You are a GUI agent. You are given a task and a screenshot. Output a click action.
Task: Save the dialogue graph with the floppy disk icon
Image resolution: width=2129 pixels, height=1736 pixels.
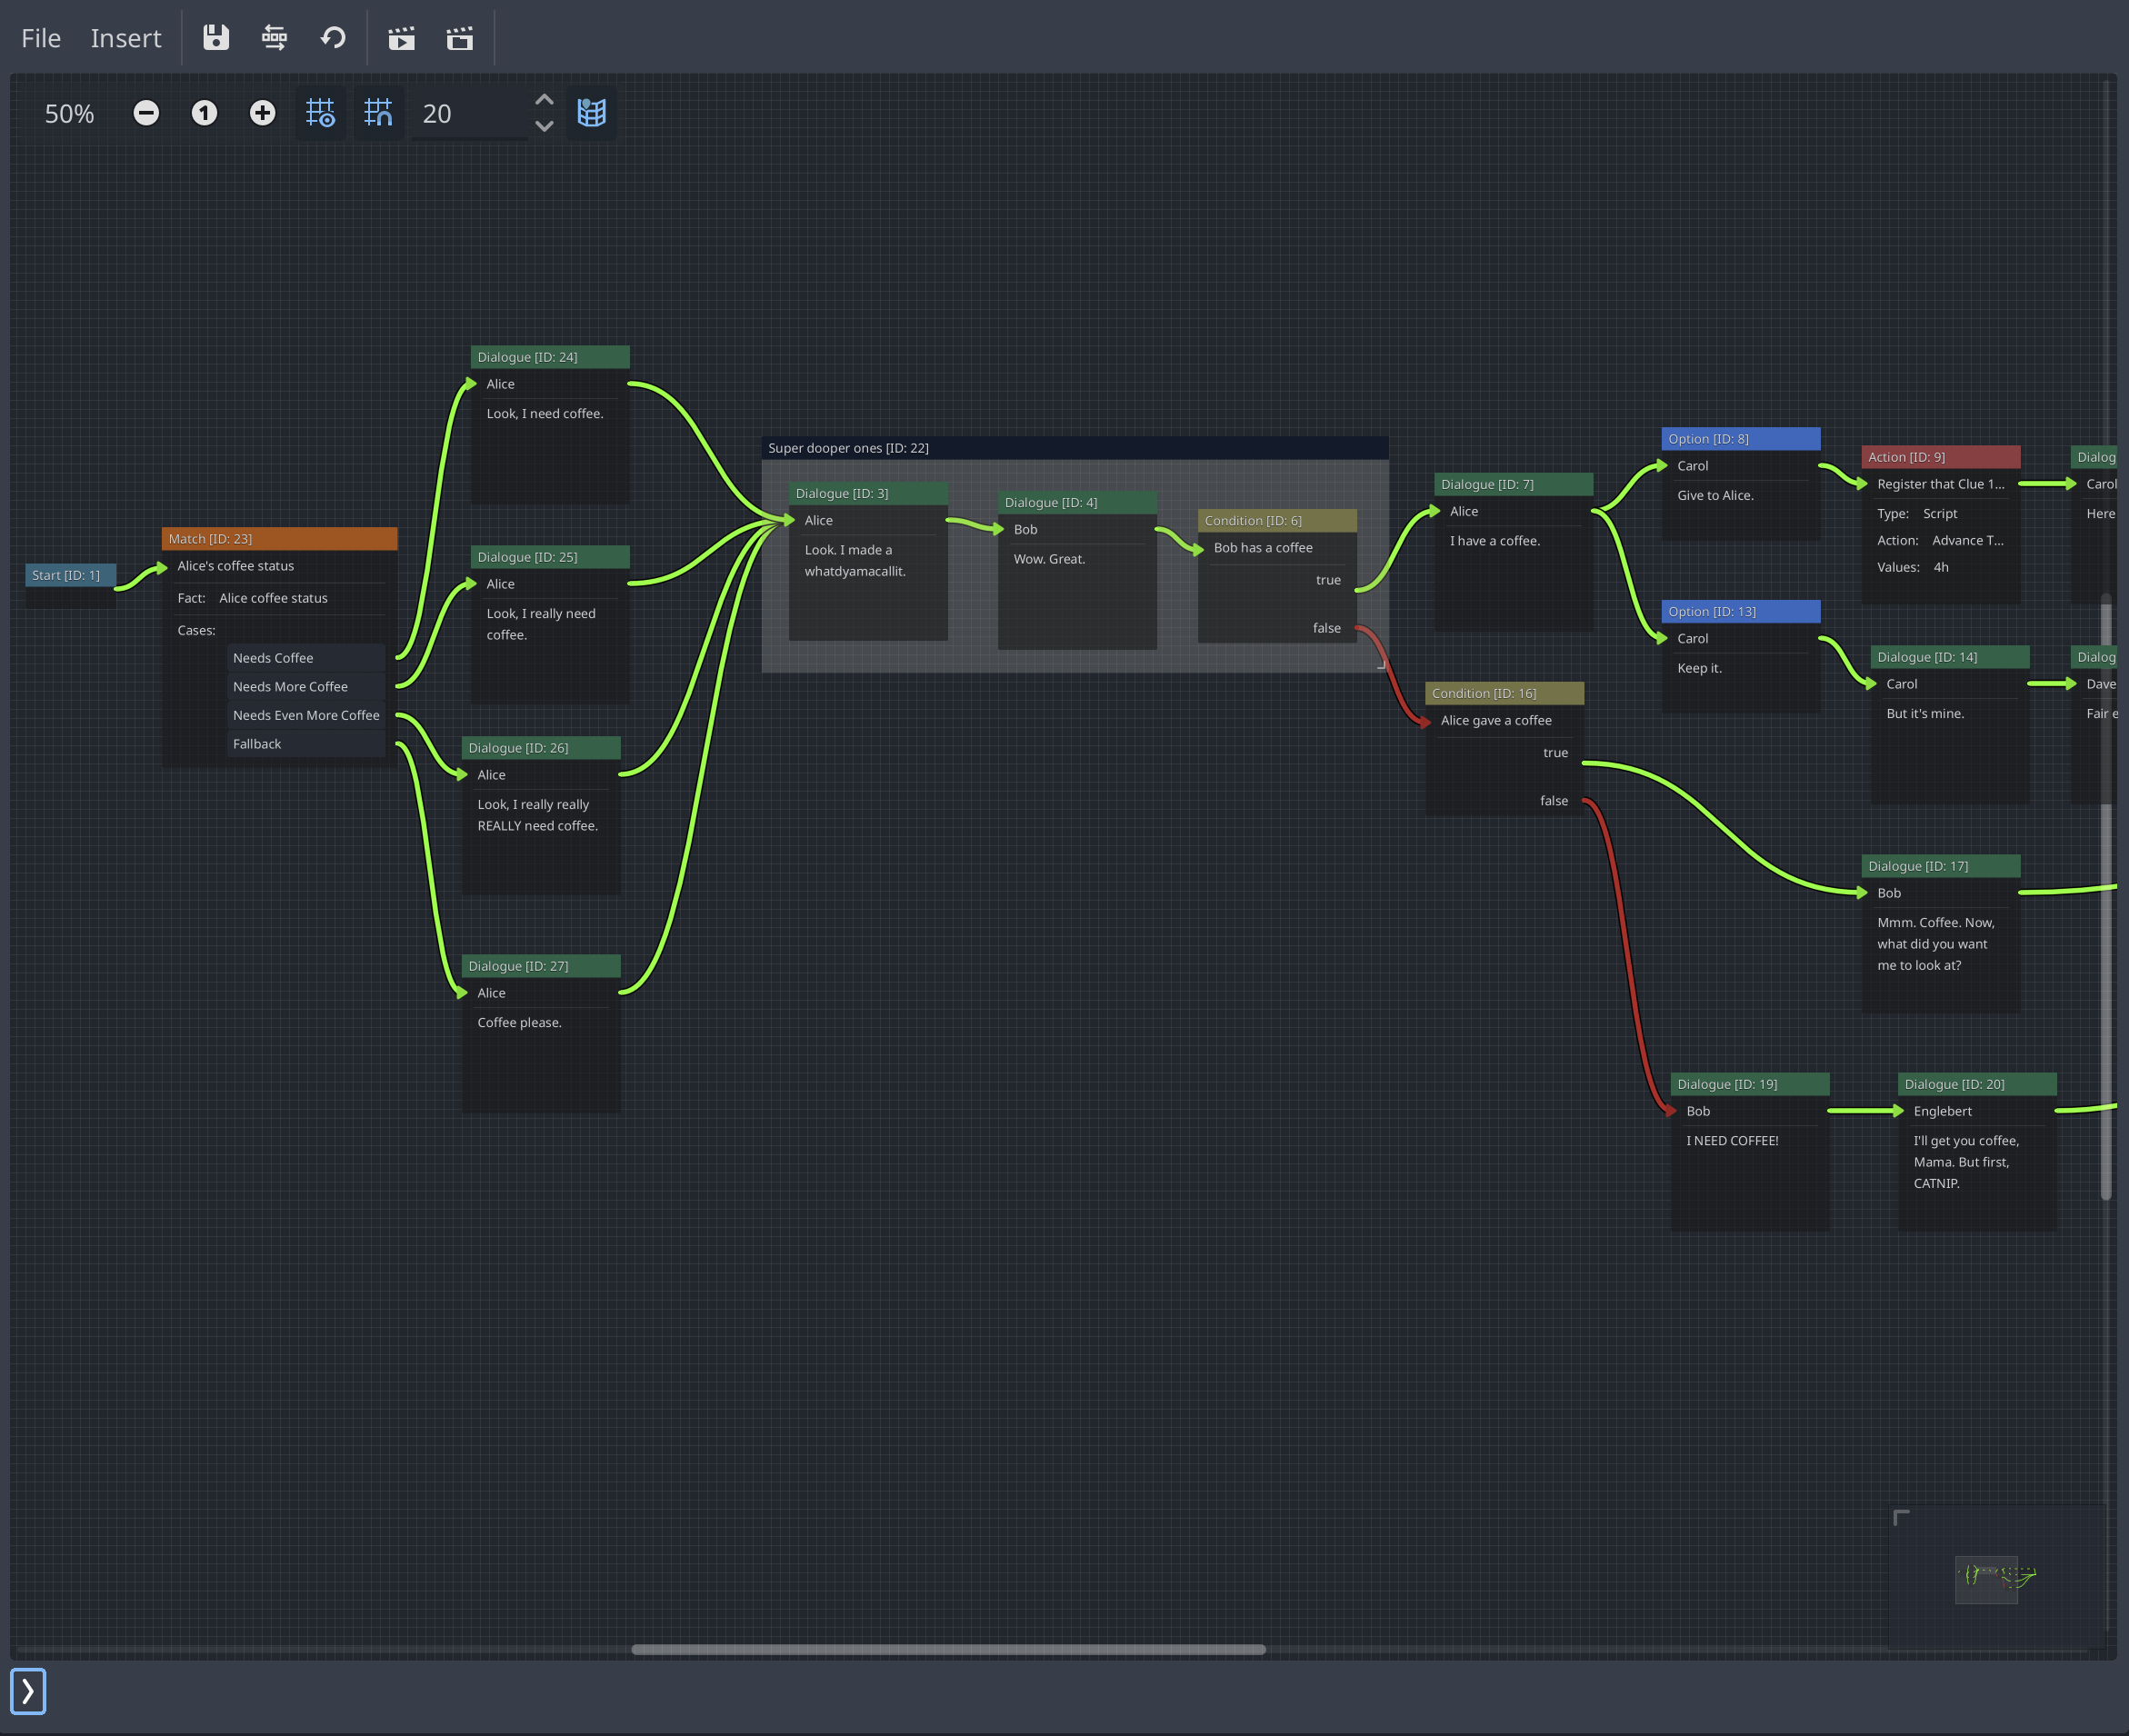click(215, 38)
